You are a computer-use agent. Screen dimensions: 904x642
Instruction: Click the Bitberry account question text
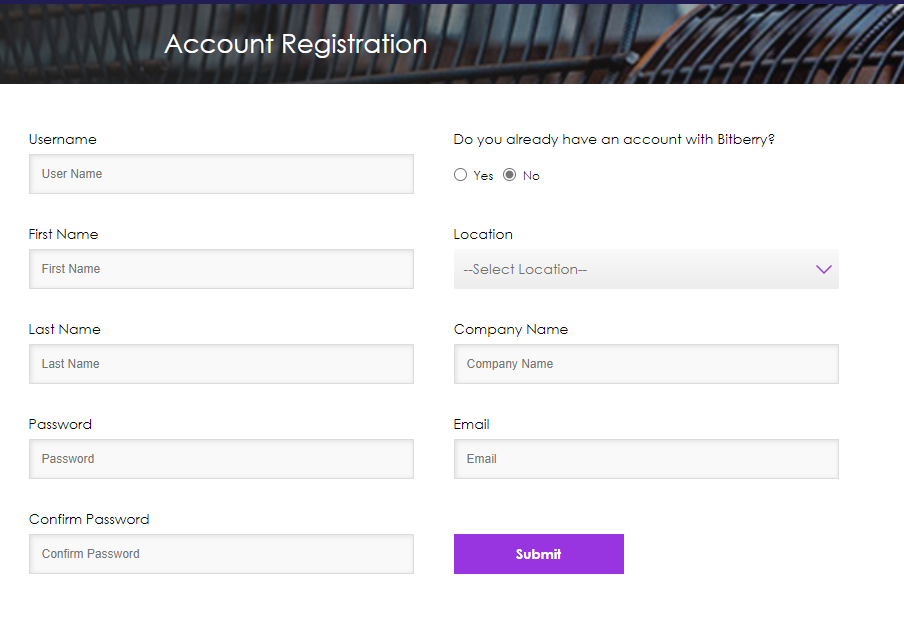[x=614, y=139]
